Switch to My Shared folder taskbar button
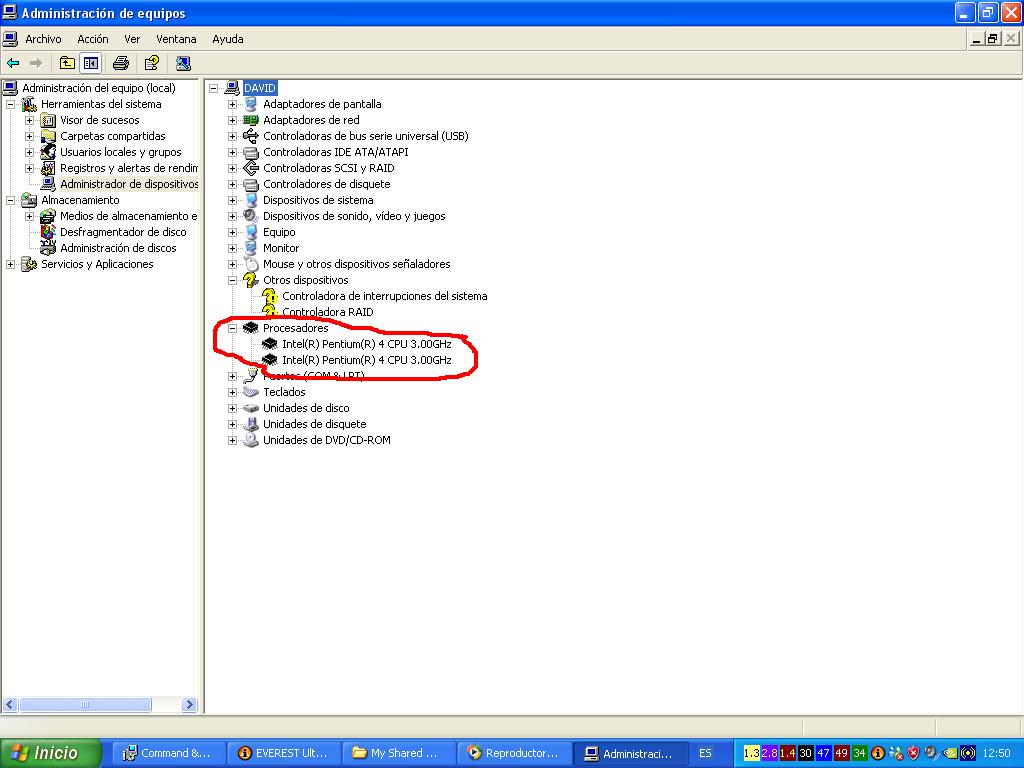Viewport: 1024px width, 768px height. point(400,753)
